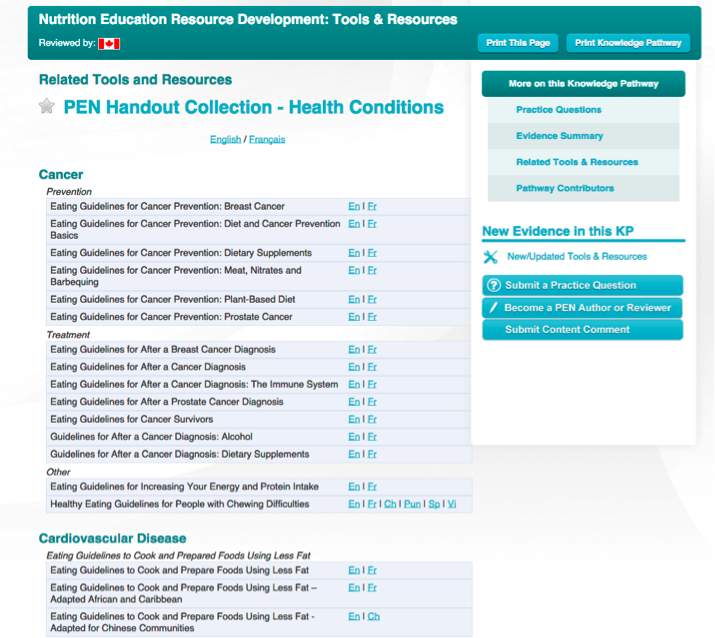The image size is (715, 638).
Task: Switch handout collection to Français
Action: point(267,140)
